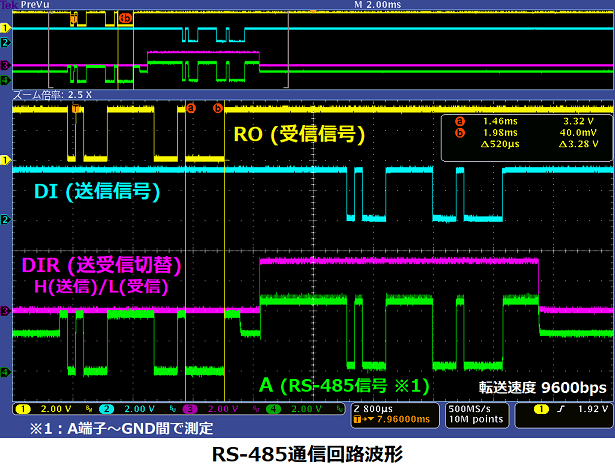The image size is (615, 468).
Task: Click the 40.0mV cursor b voltage
Action: pyautogui.click(x=578, y=133)
